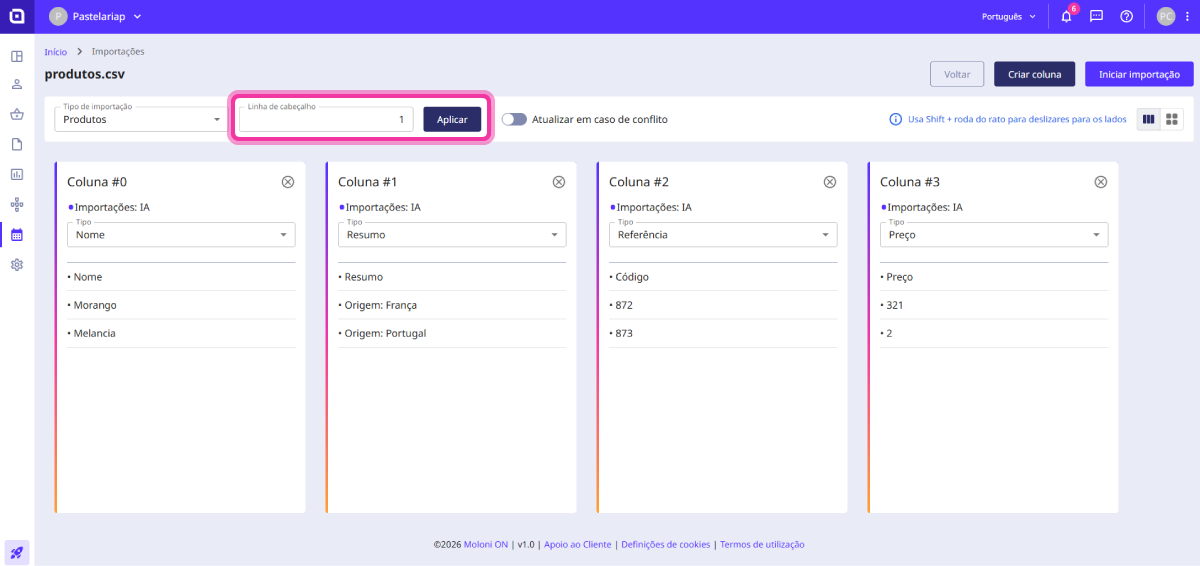Click the Coluna #3 card heading
Image resolution: width=1200 pixels, height=566 pixels.
[910, 182]
